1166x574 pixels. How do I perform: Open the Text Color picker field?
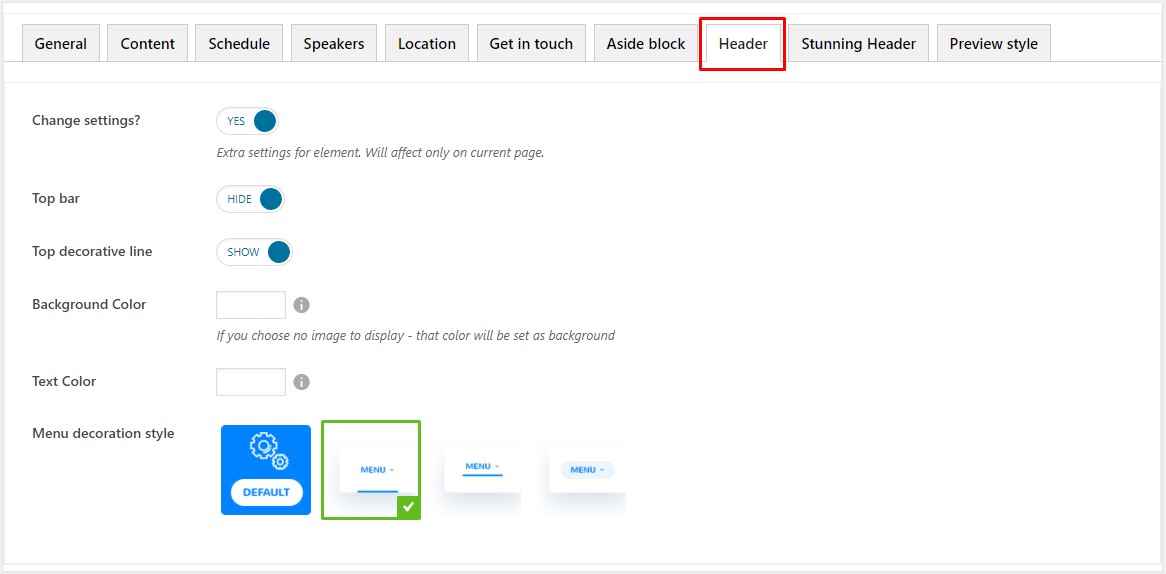point(251,382)
